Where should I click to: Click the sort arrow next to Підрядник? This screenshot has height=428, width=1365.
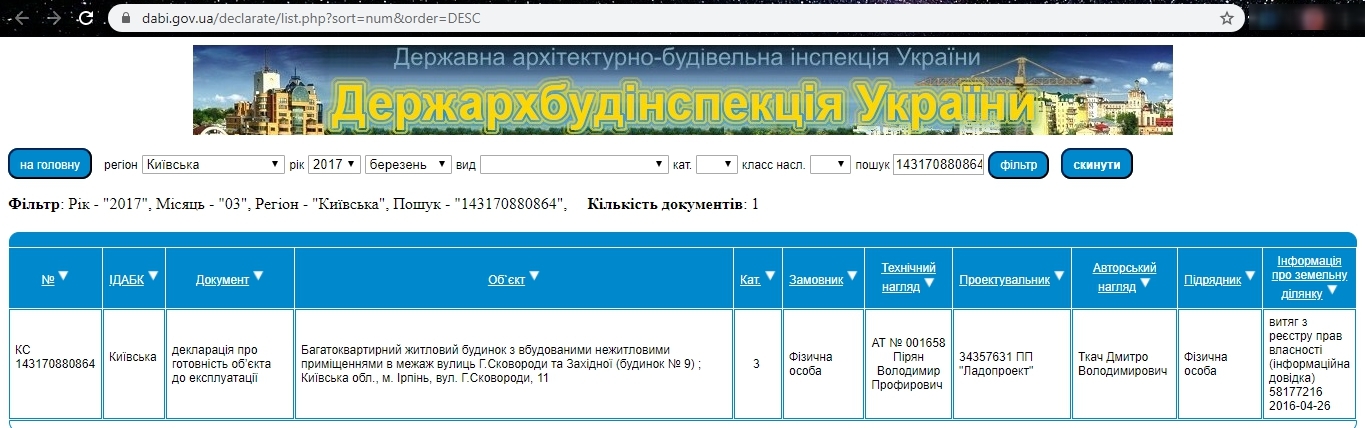pos(1250,276)
